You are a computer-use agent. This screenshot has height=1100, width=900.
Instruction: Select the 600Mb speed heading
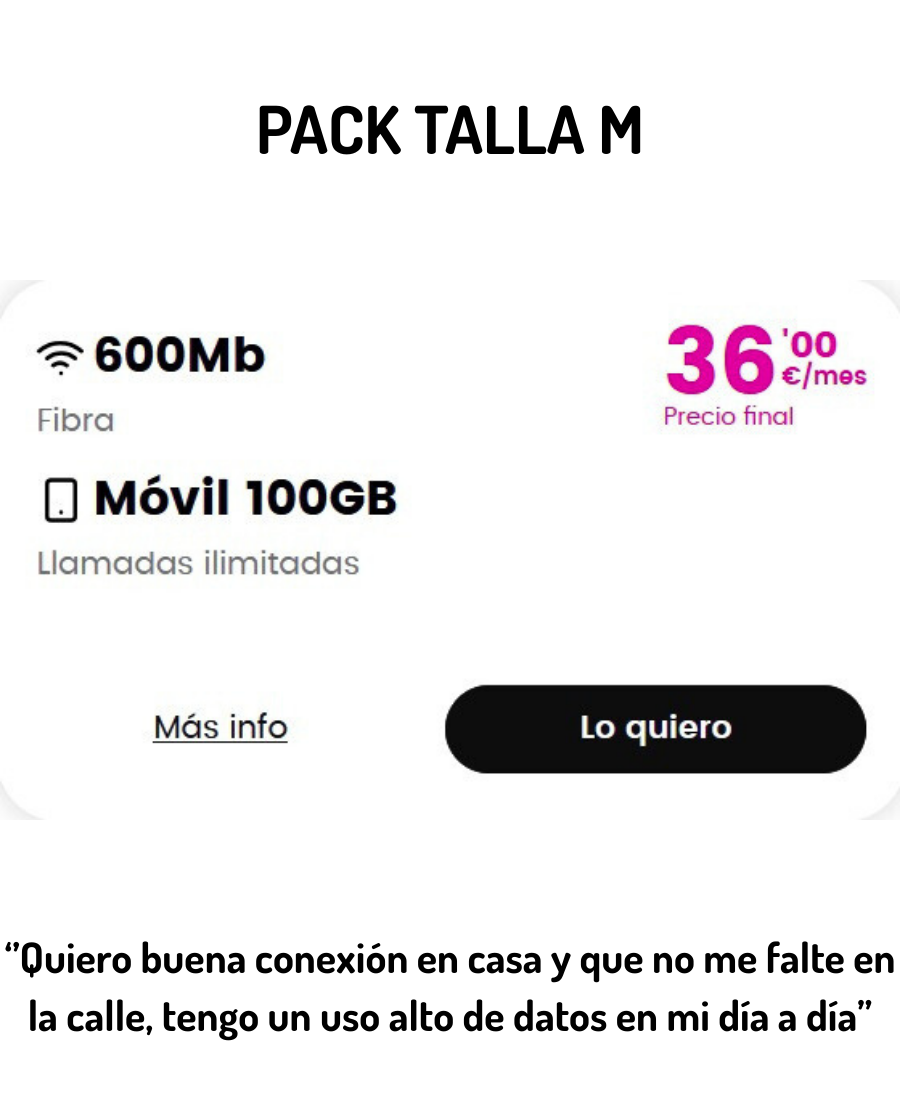click(x=180, y=355)
